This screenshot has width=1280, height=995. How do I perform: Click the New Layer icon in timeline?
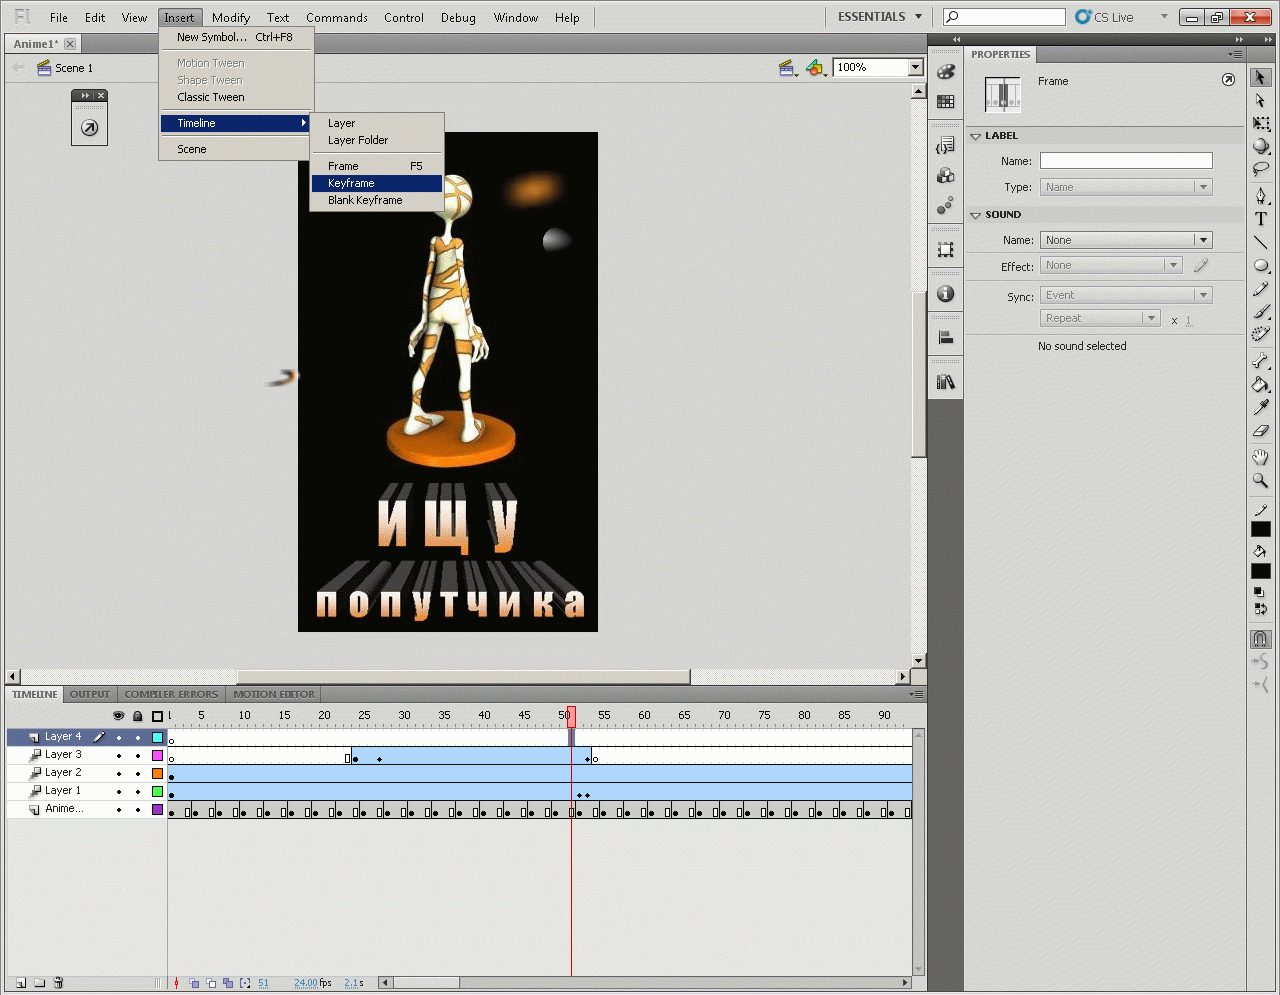(21, 983)
